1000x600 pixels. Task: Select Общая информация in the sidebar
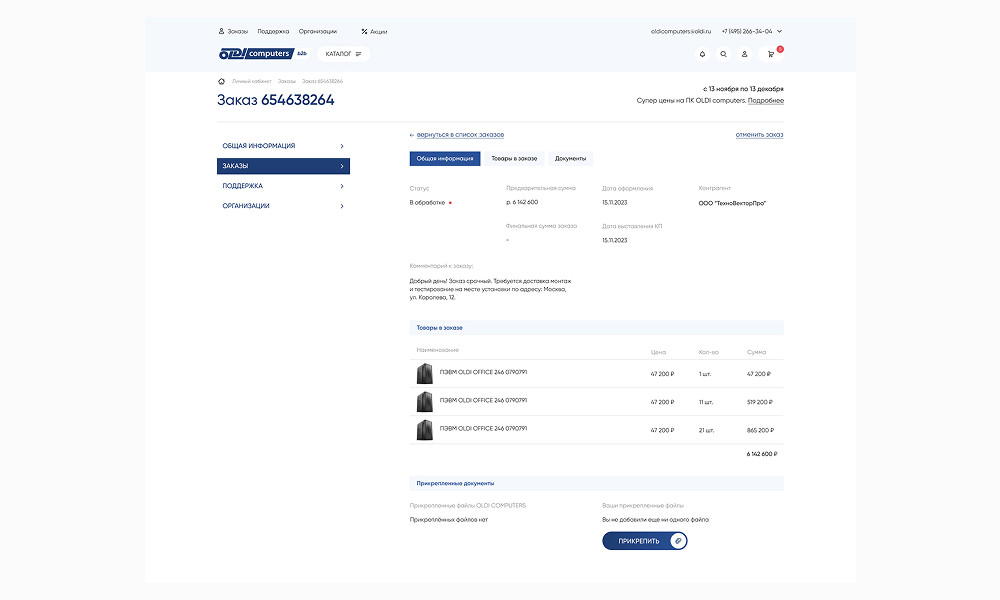pos(283,146)
